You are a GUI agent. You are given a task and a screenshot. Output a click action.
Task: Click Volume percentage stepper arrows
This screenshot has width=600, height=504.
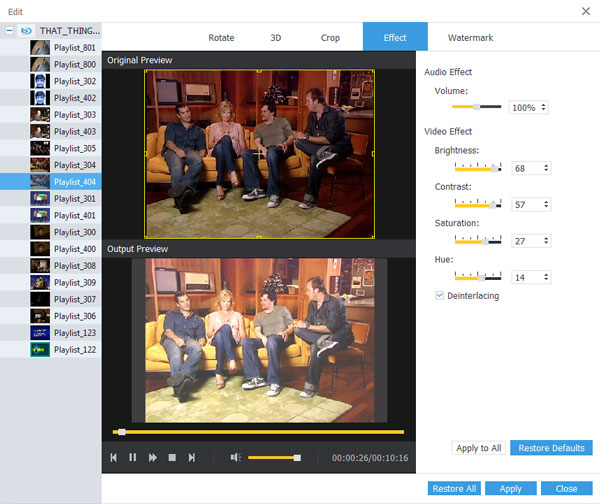click(543, 107)
